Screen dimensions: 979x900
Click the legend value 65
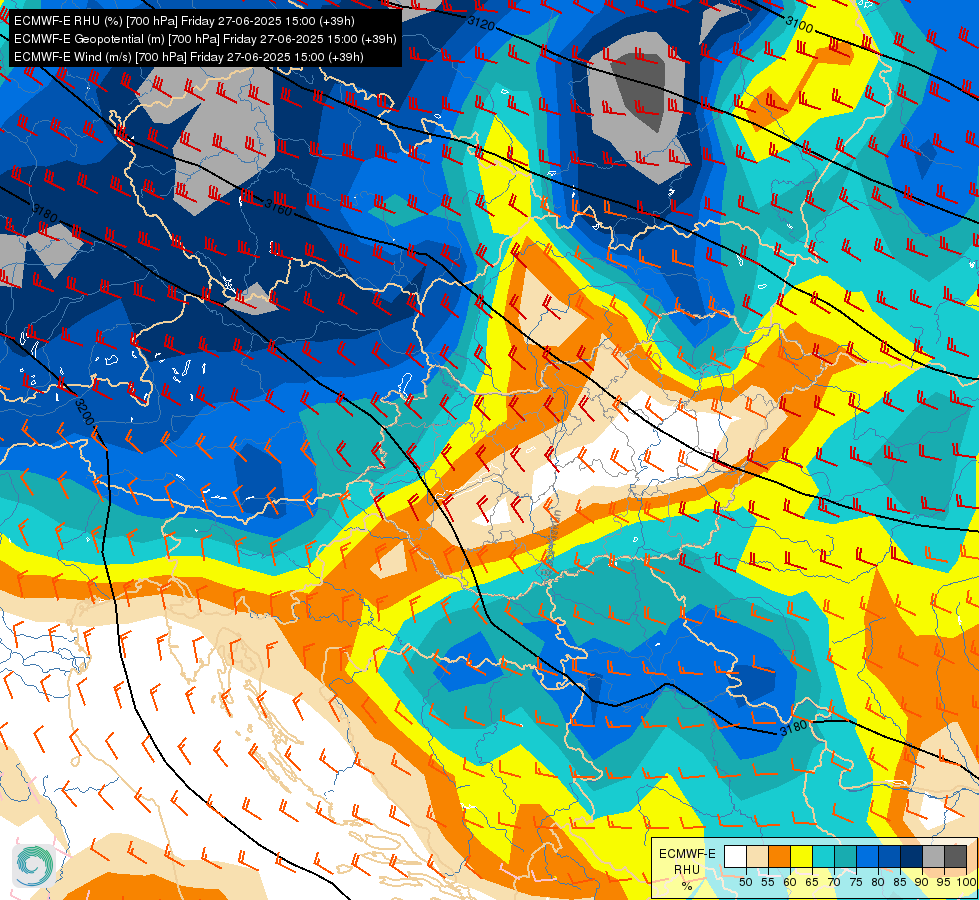[x=812, y=882]
